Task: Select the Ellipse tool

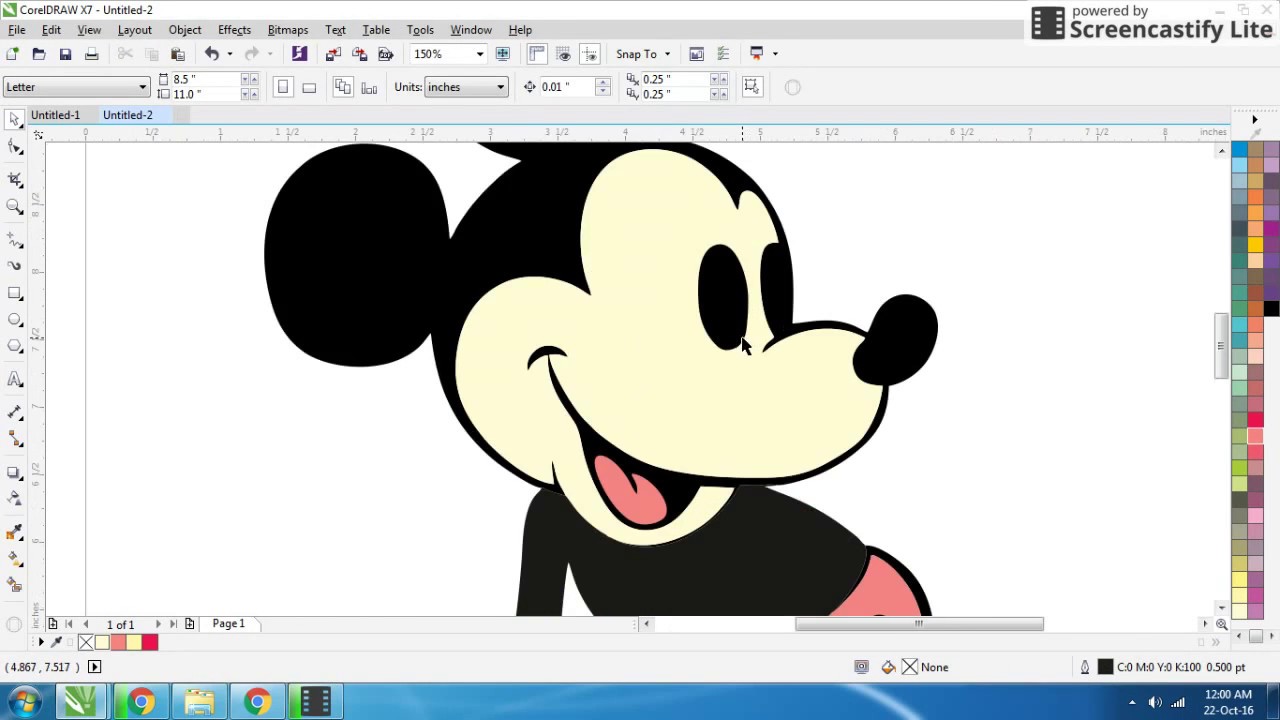Action: tap(15, 320)
